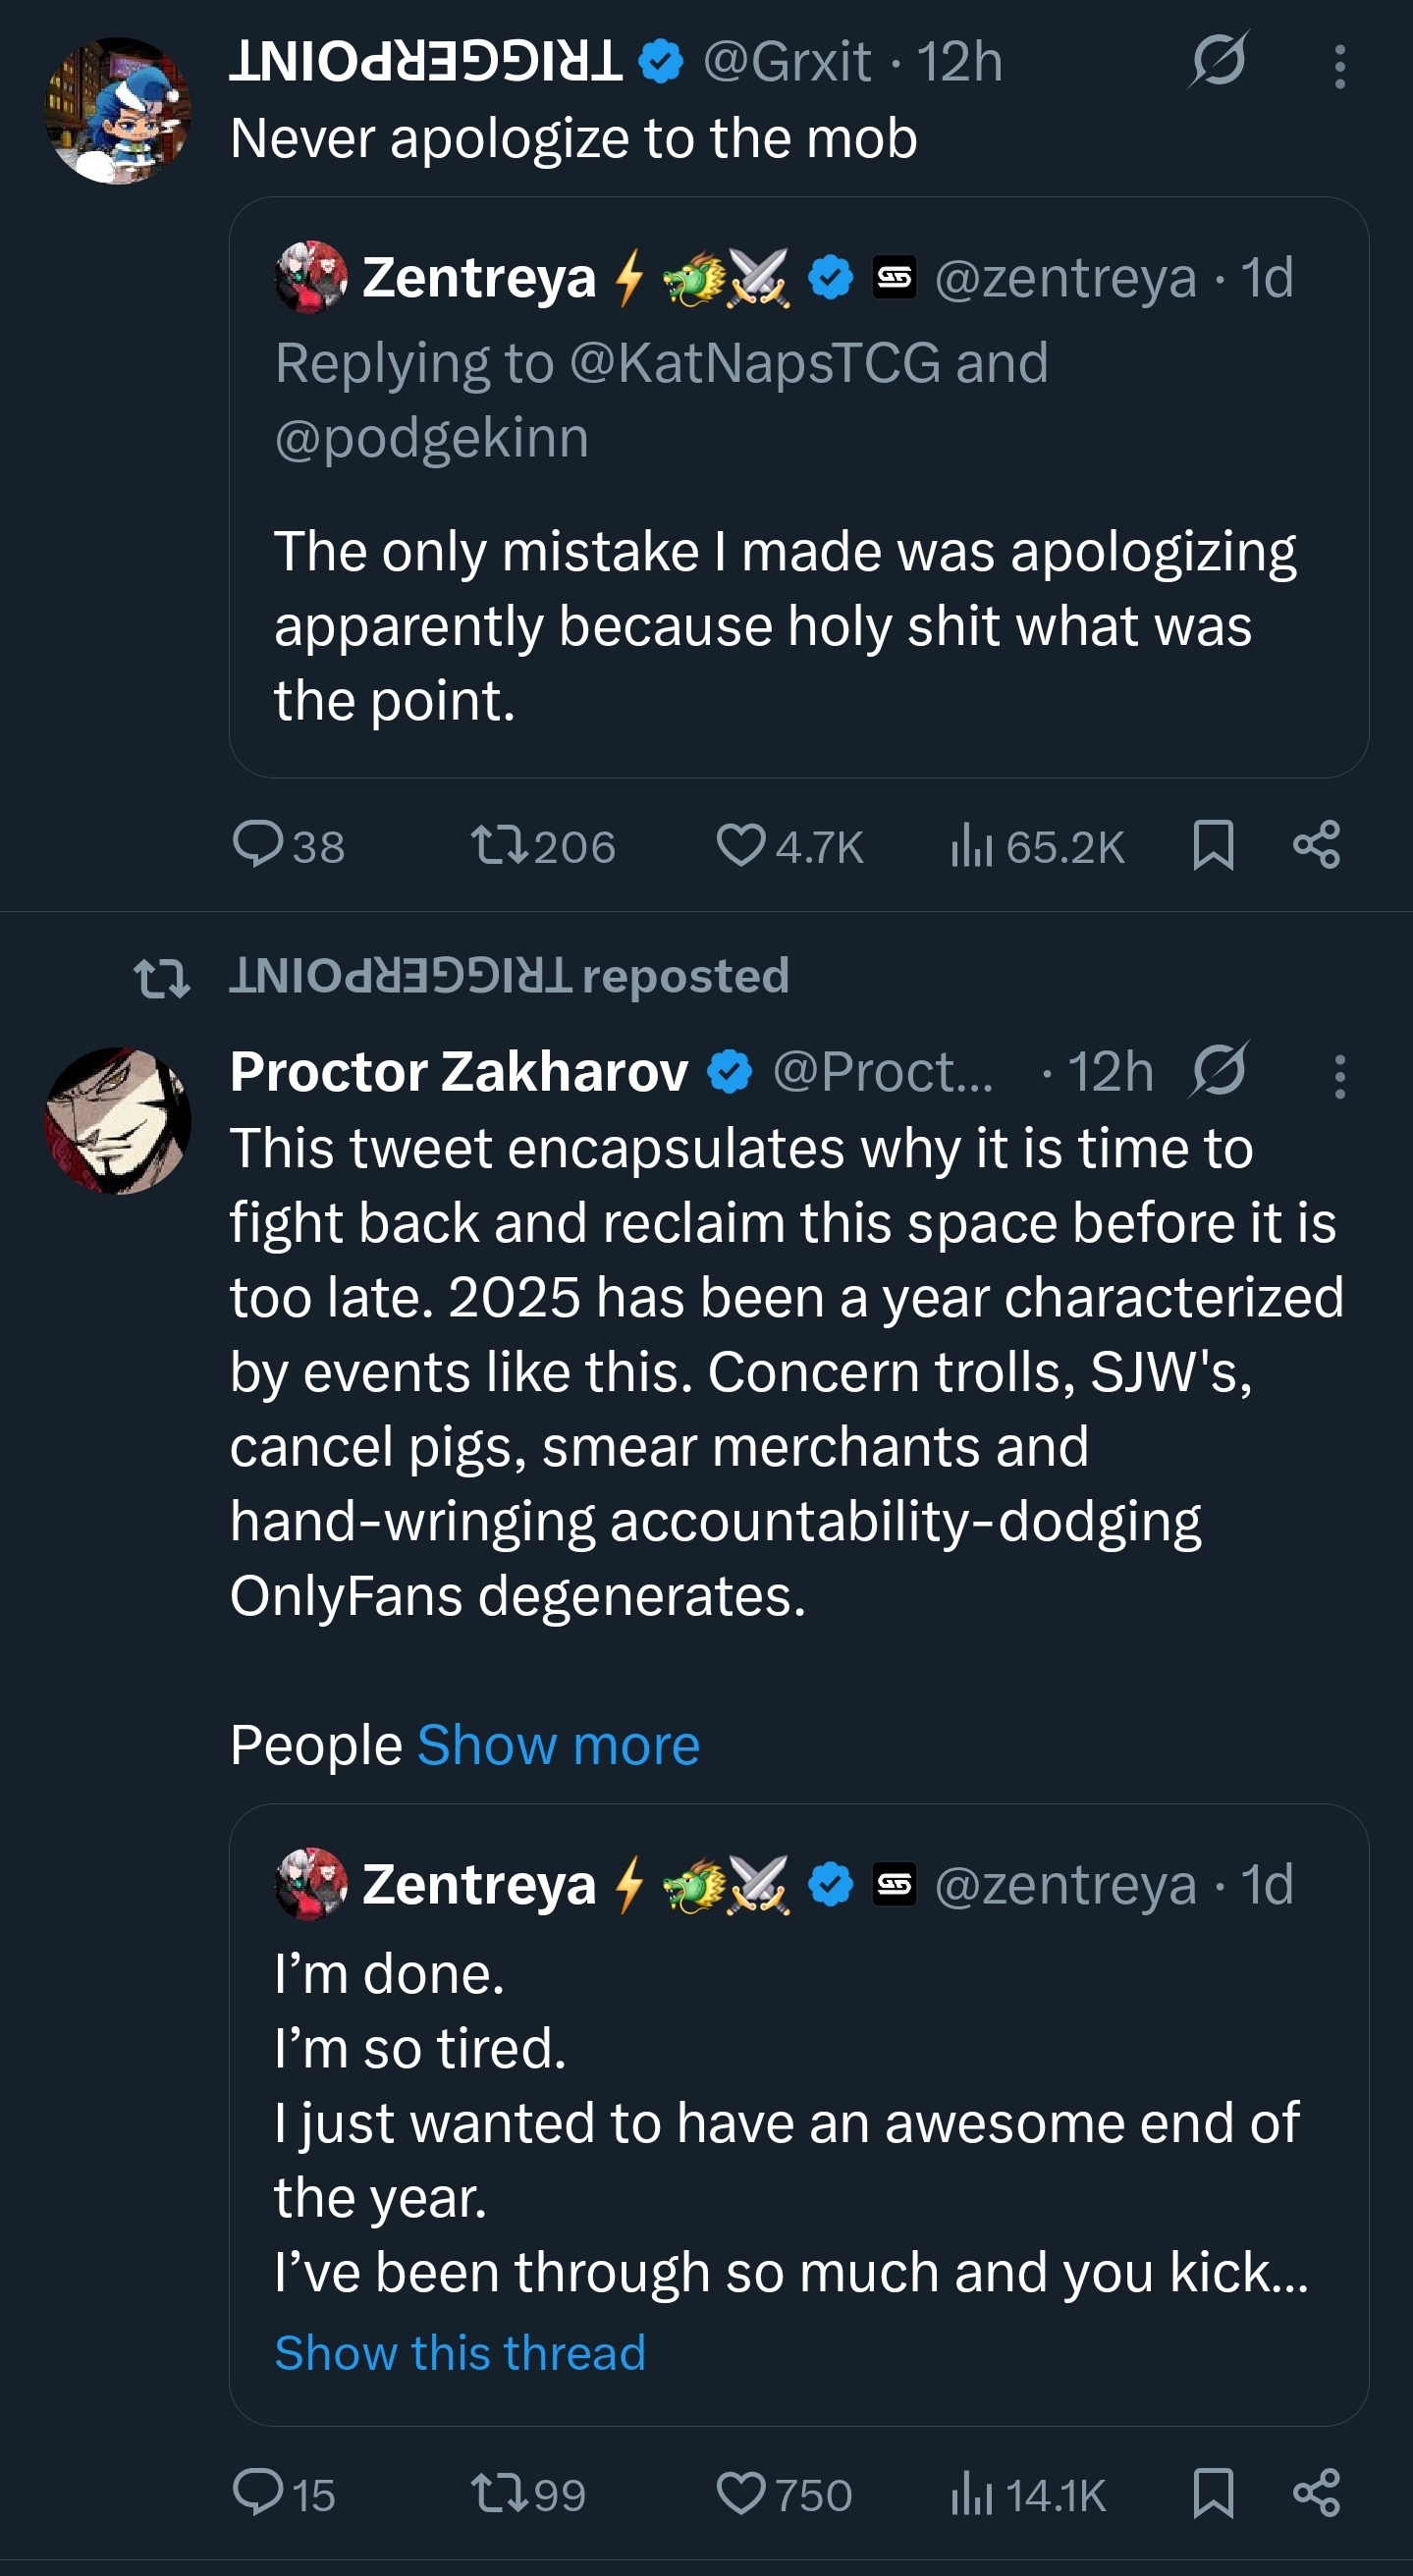The height and width of the screenshot is (2576, 1413).
Task: Share the TRIGGERPOINT post
Action: tap(1316, 845)
